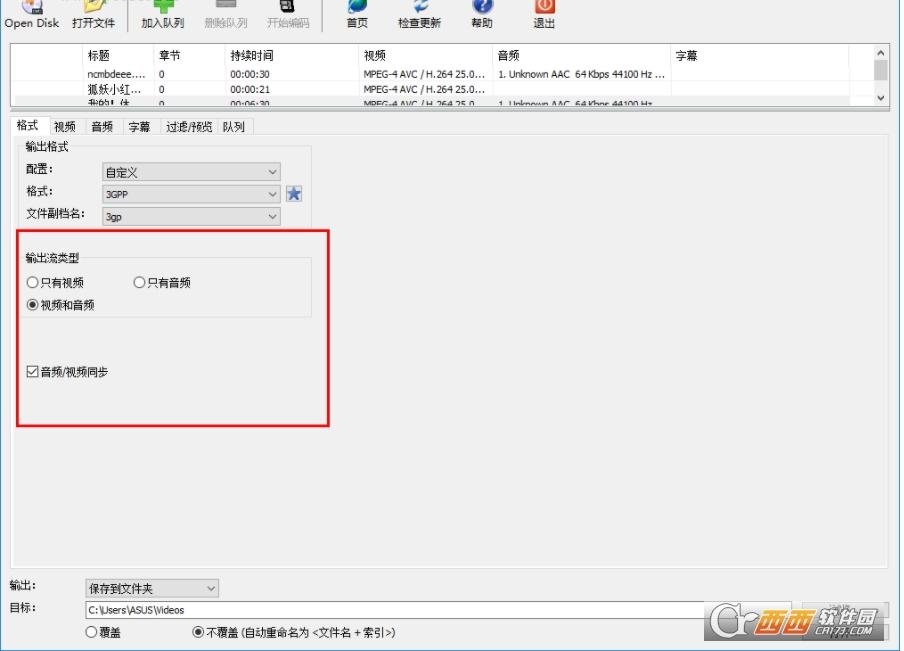The height and width of the screenshot is (651, 904).
Task: Select the 只有视频 radio button
Action: 32,283
